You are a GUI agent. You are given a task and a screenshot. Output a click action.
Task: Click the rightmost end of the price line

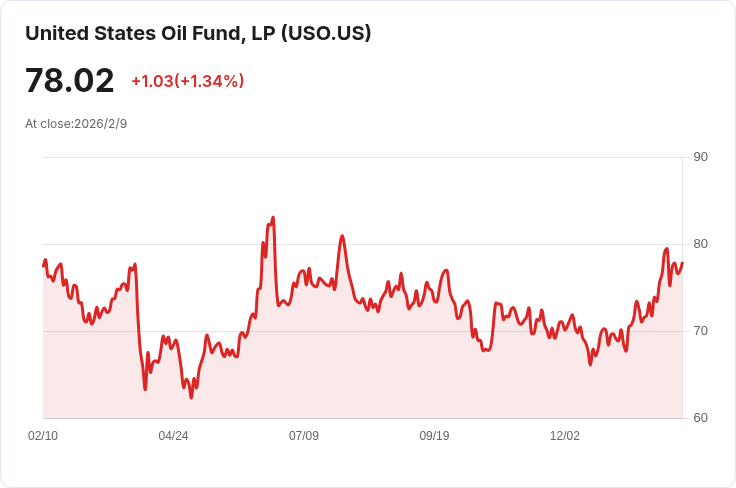(x=682, y=263)
